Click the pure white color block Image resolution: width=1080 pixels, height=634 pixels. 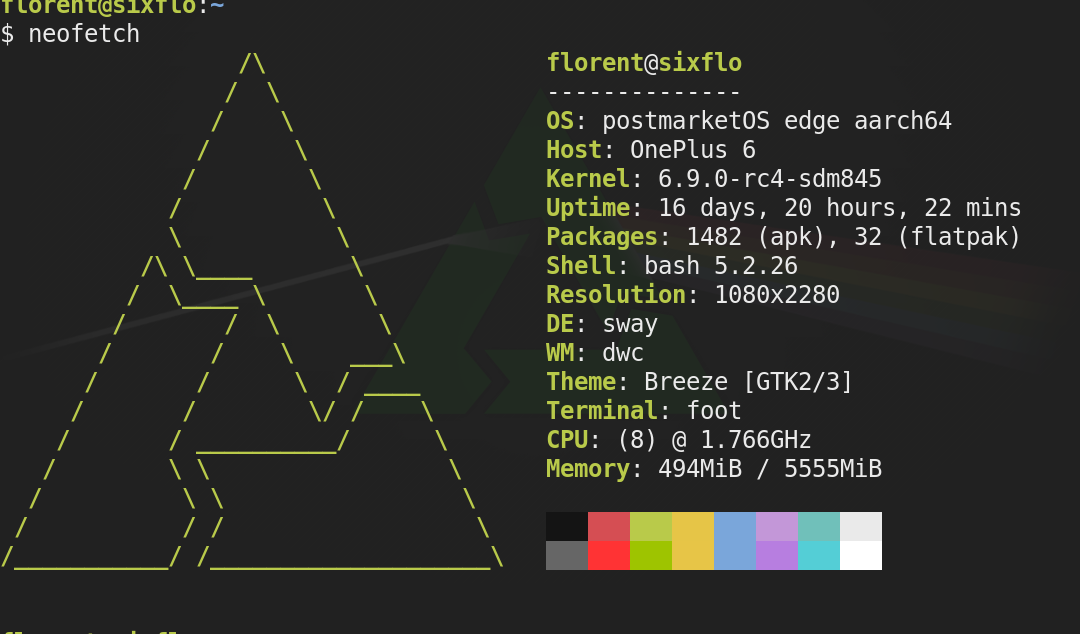tap(861, 555)
